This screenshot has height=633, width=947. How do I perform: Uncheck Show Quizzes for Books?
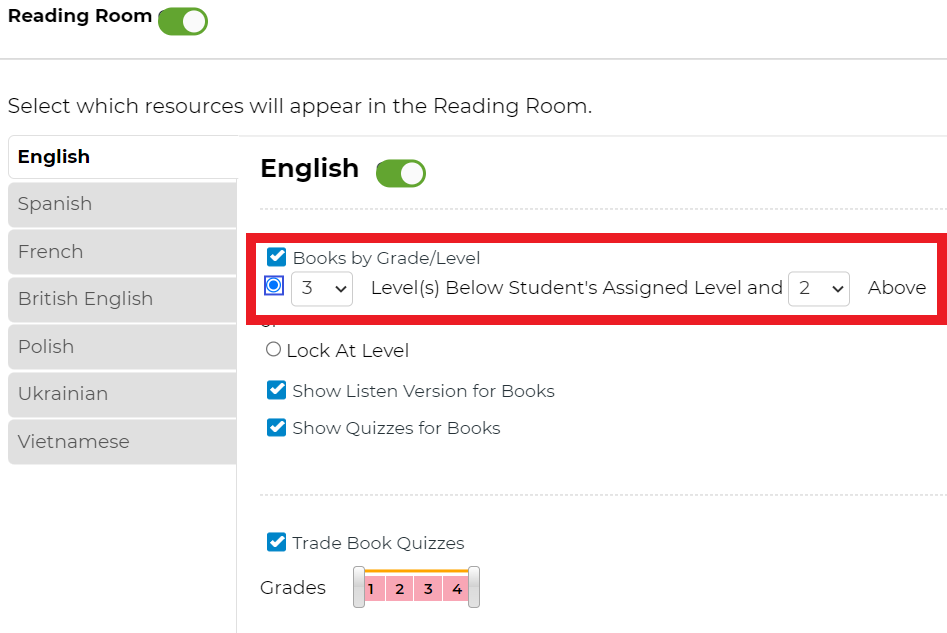tap(277, 427)
